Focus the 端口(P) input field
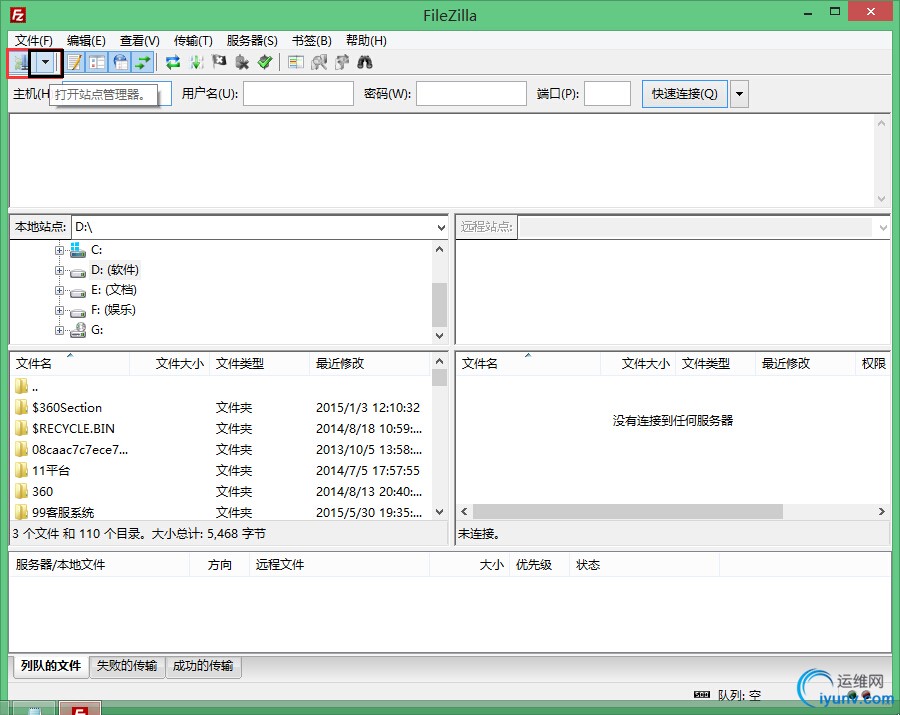 click(x=607, y=94)
